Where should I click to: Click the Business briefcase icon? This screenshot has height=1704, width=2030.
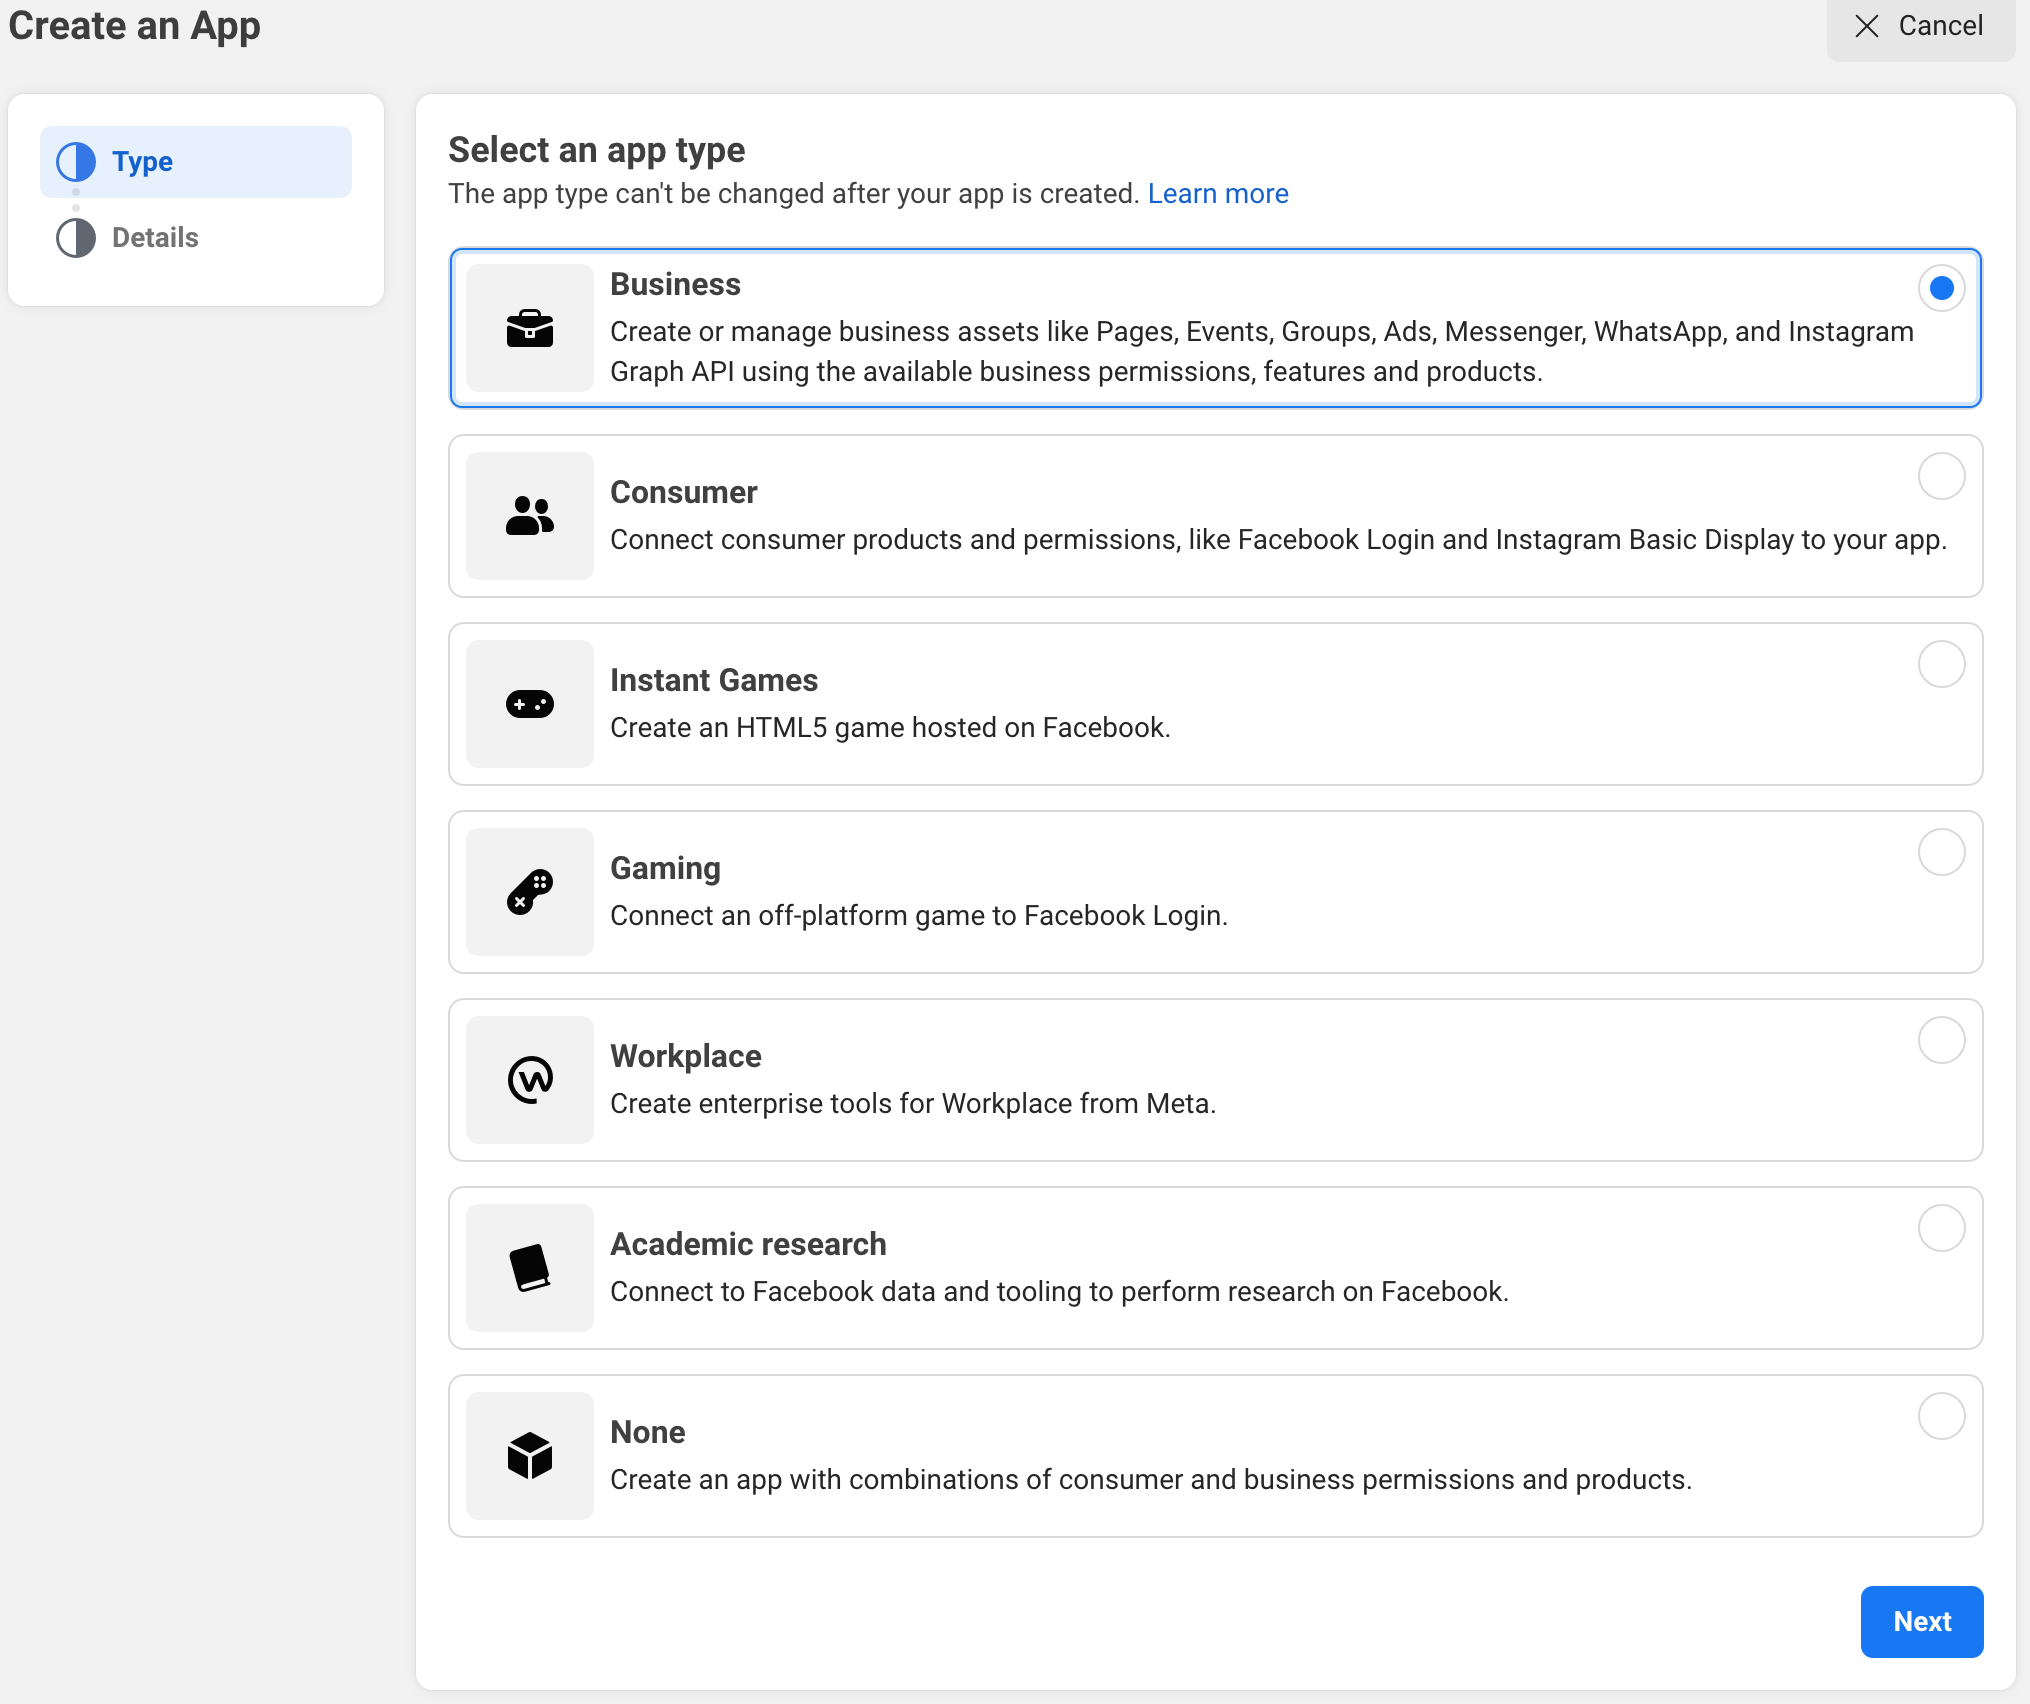point(530,328)
